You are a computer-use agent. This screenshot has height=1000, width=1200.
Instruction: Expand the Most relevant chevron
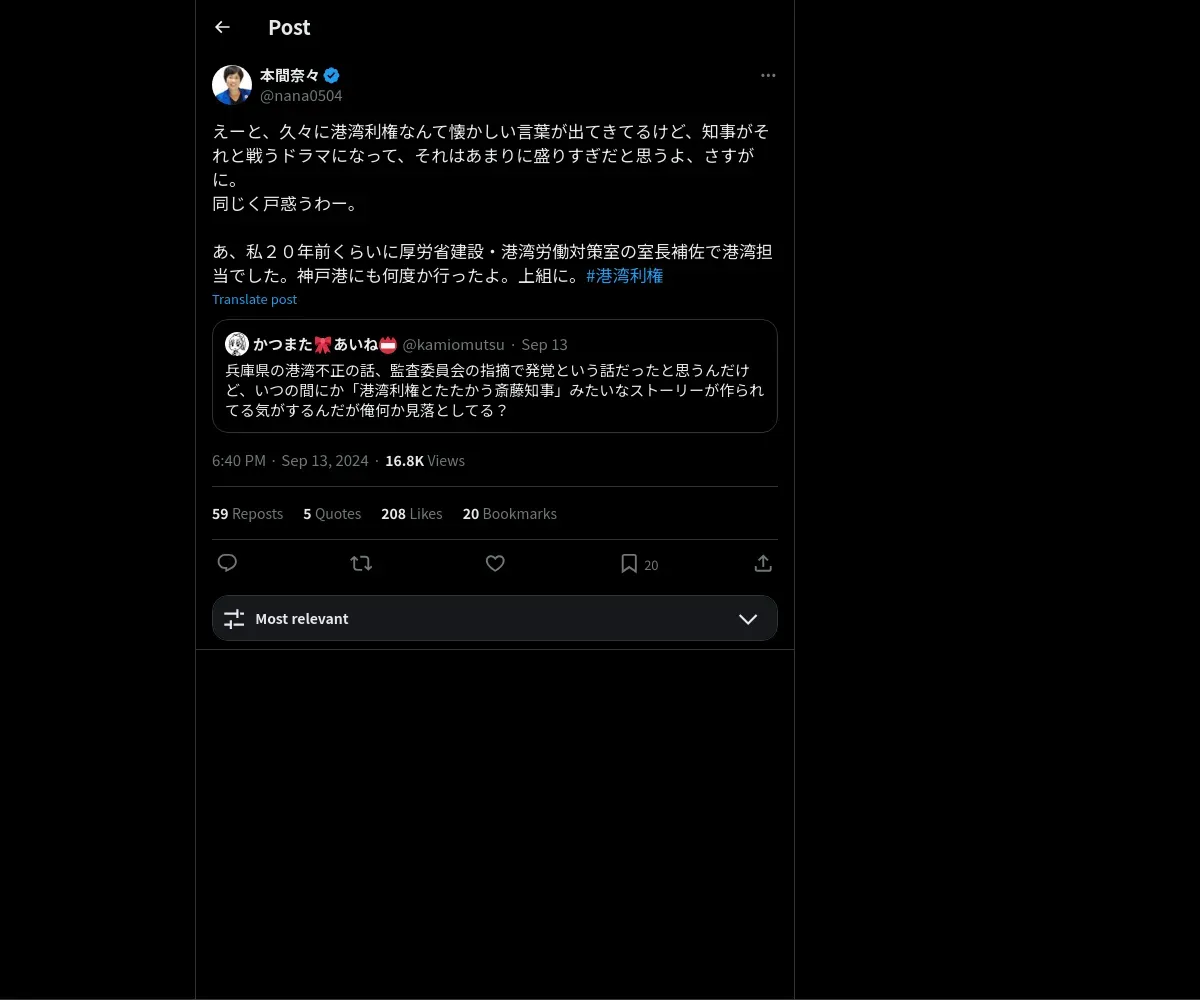[x=748, y=619]
